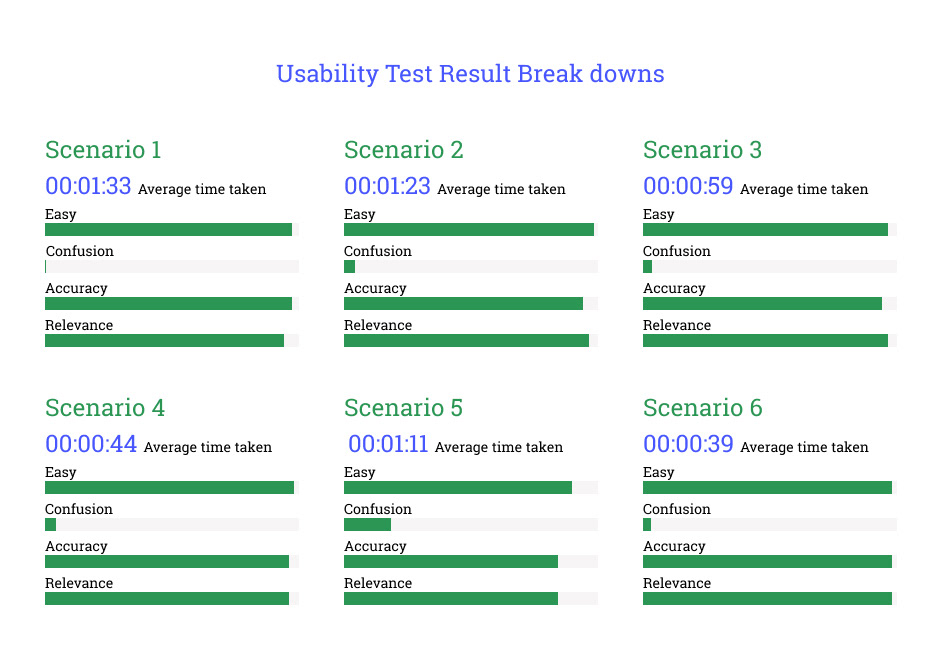This screenshot has height=661, width=942.
Task: Click the Scenario 5 Confusion bar
Action: tap(471, 524)
